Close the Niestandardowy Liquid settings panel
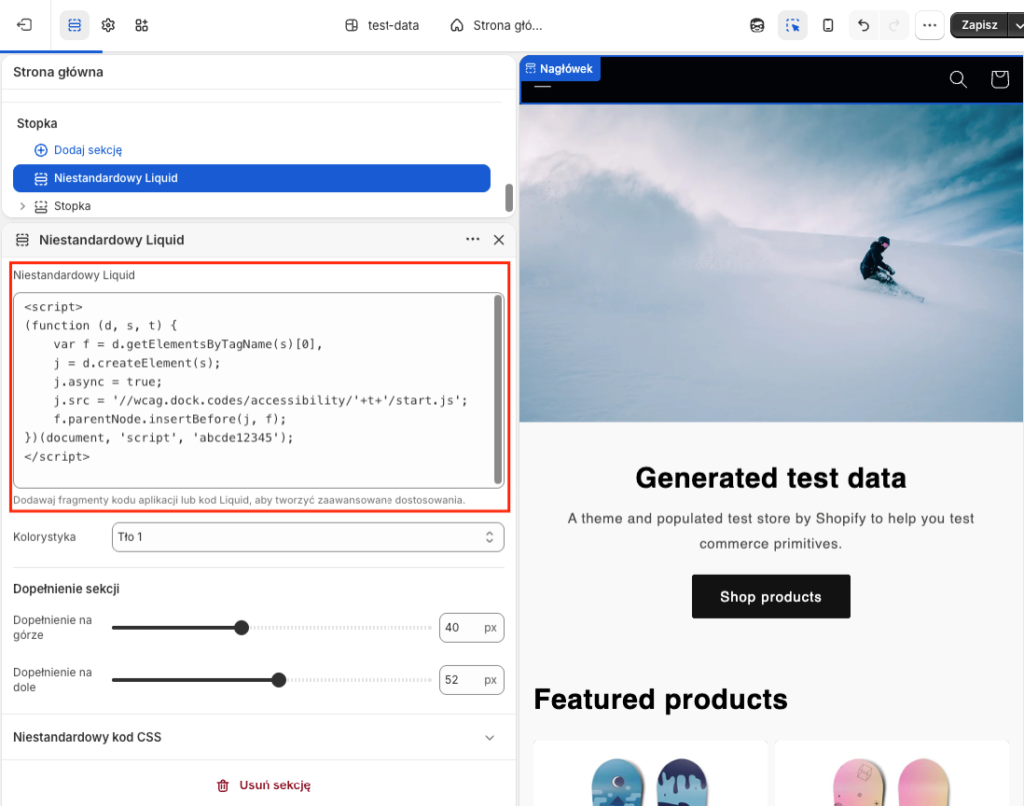 (x=499, y=240)
